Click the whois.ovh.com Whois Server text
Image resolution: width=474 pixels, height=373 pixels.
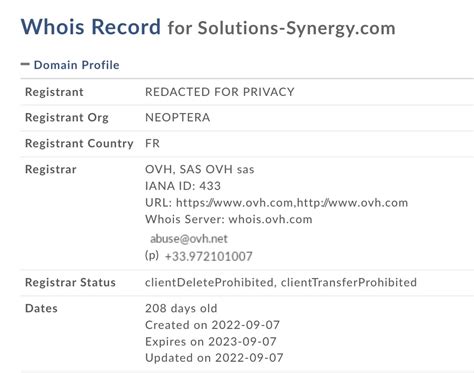270,219
